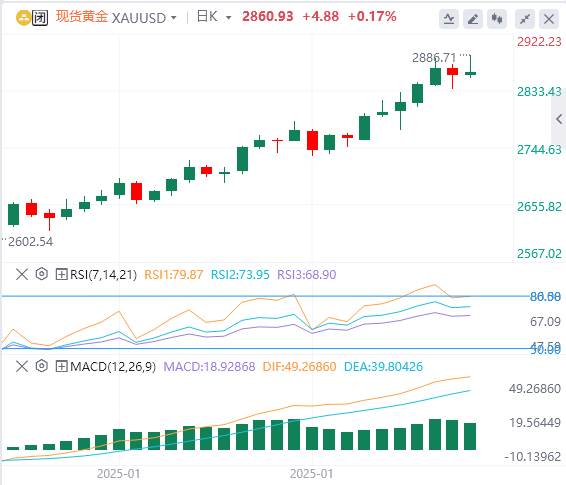The height and width of the screenshot is (485, 566).
Task: Remove the RSI indicator panel
Action: point(22,274)
